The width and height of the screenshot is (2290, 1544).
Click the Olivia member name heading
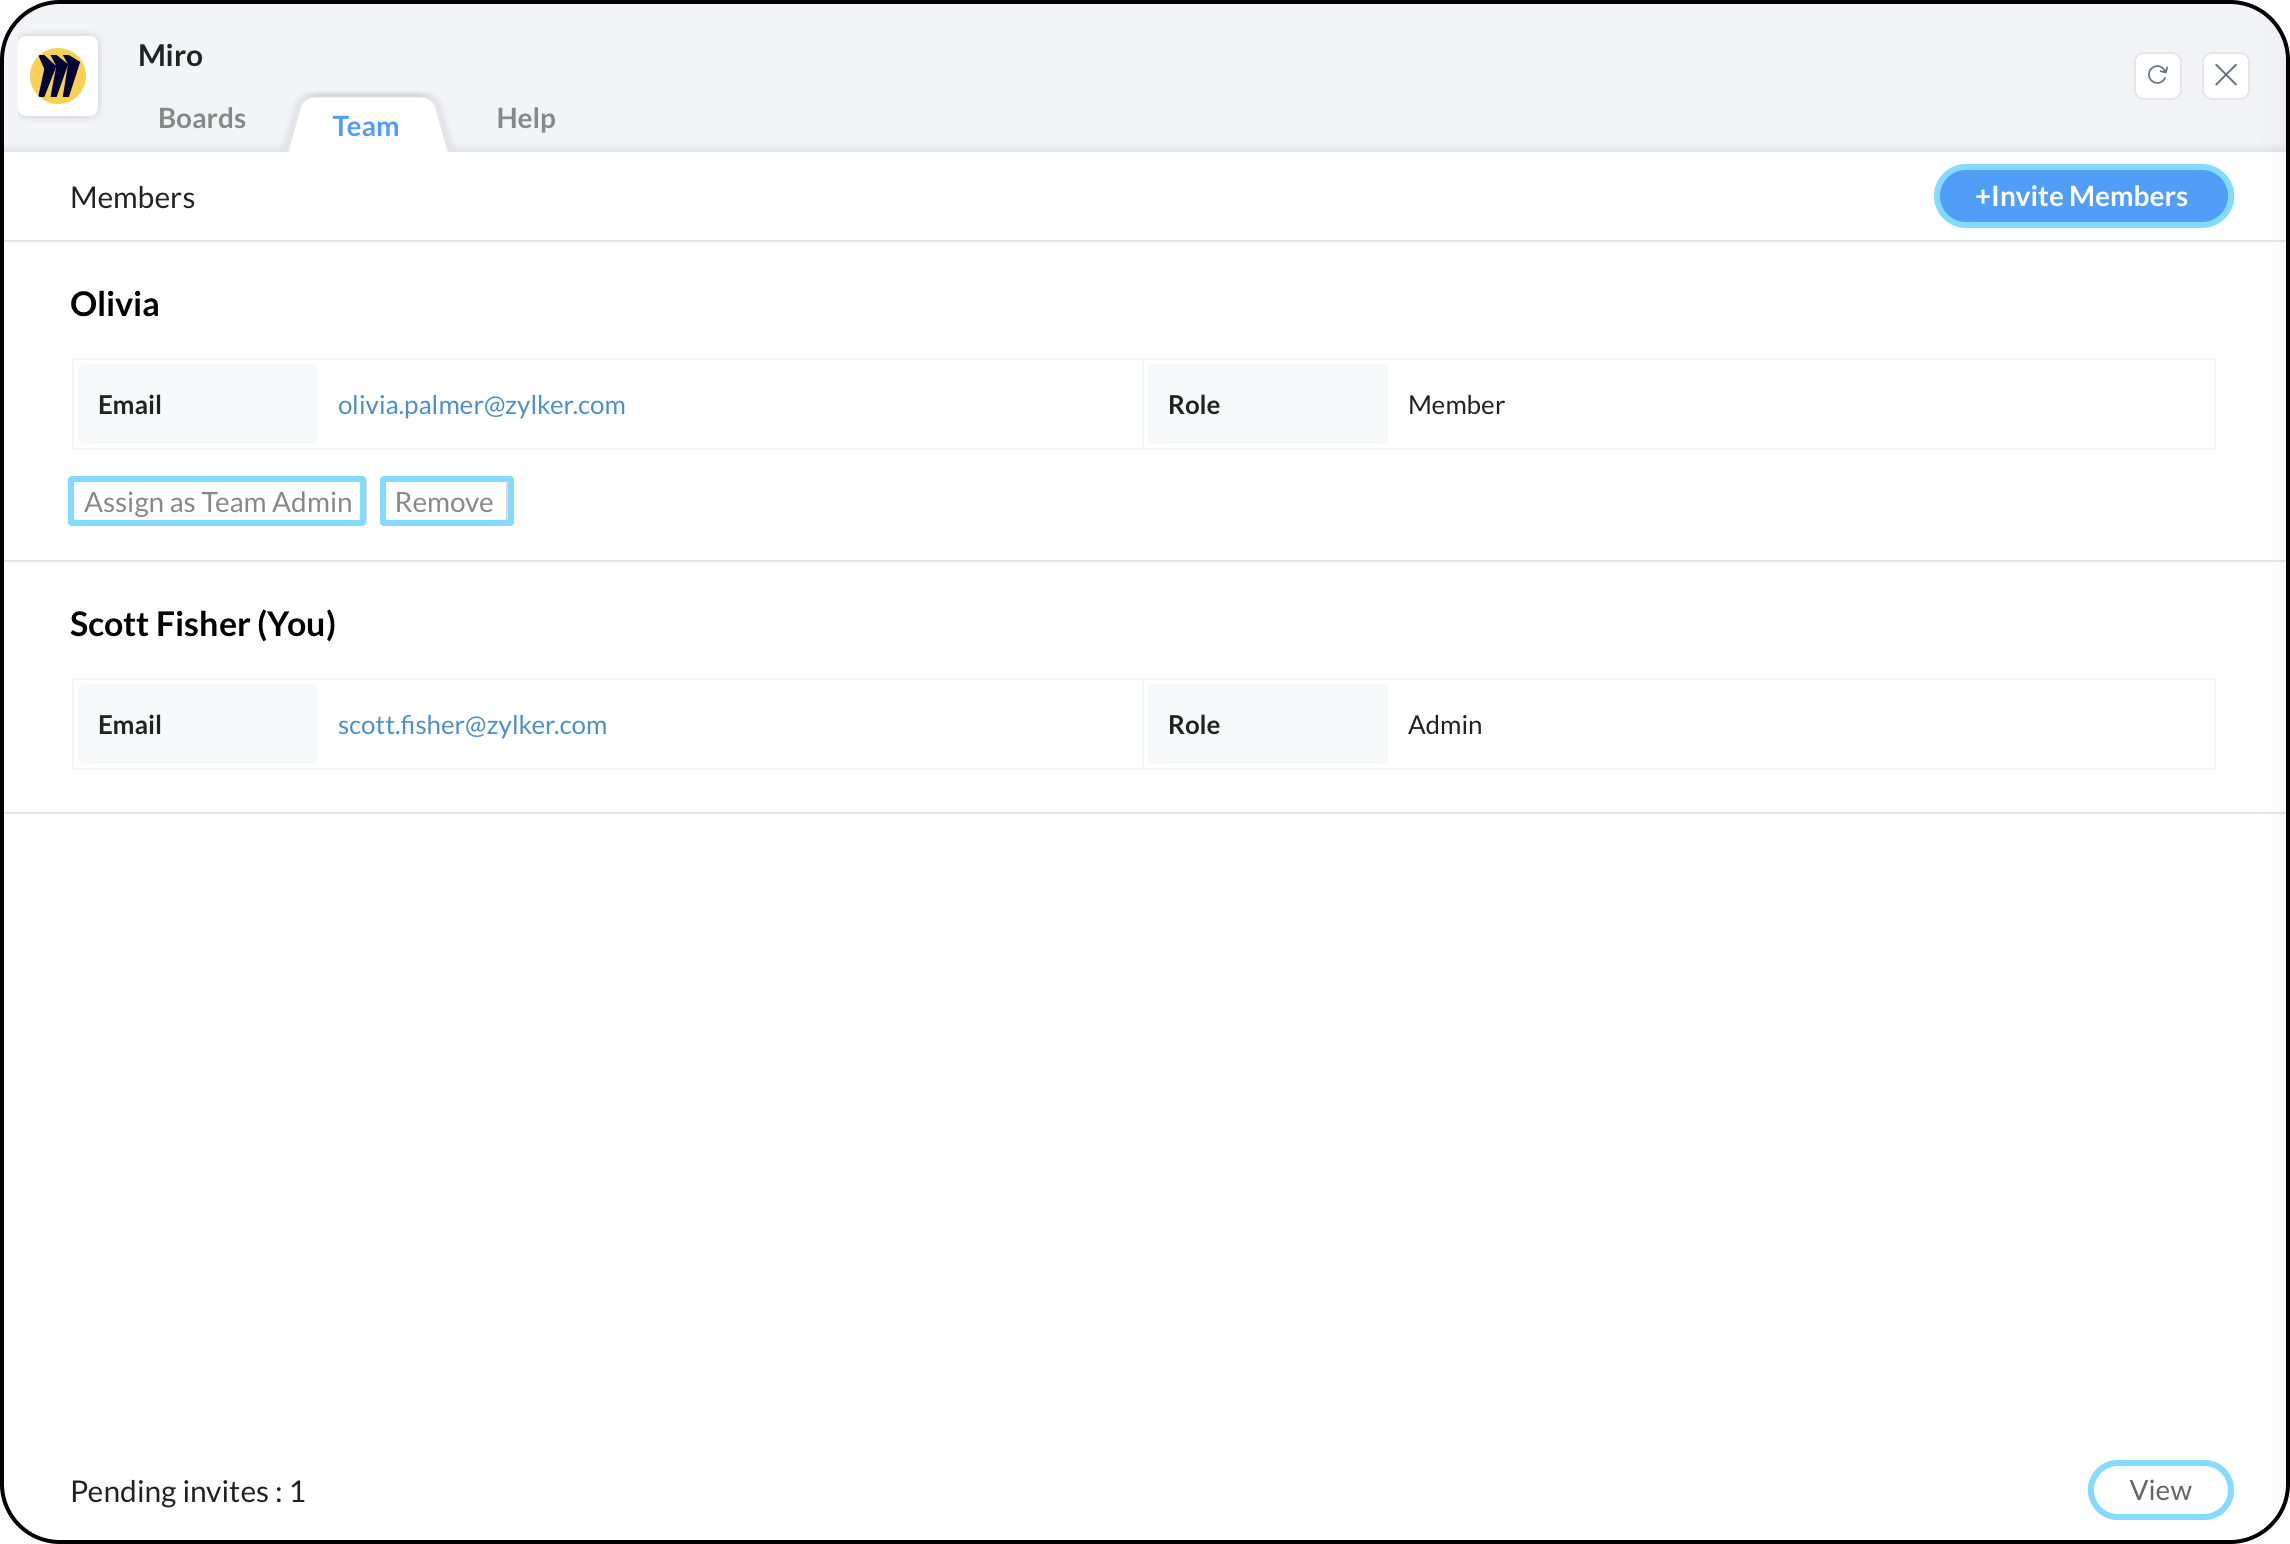pyautogui.click(x=114, y=304)
